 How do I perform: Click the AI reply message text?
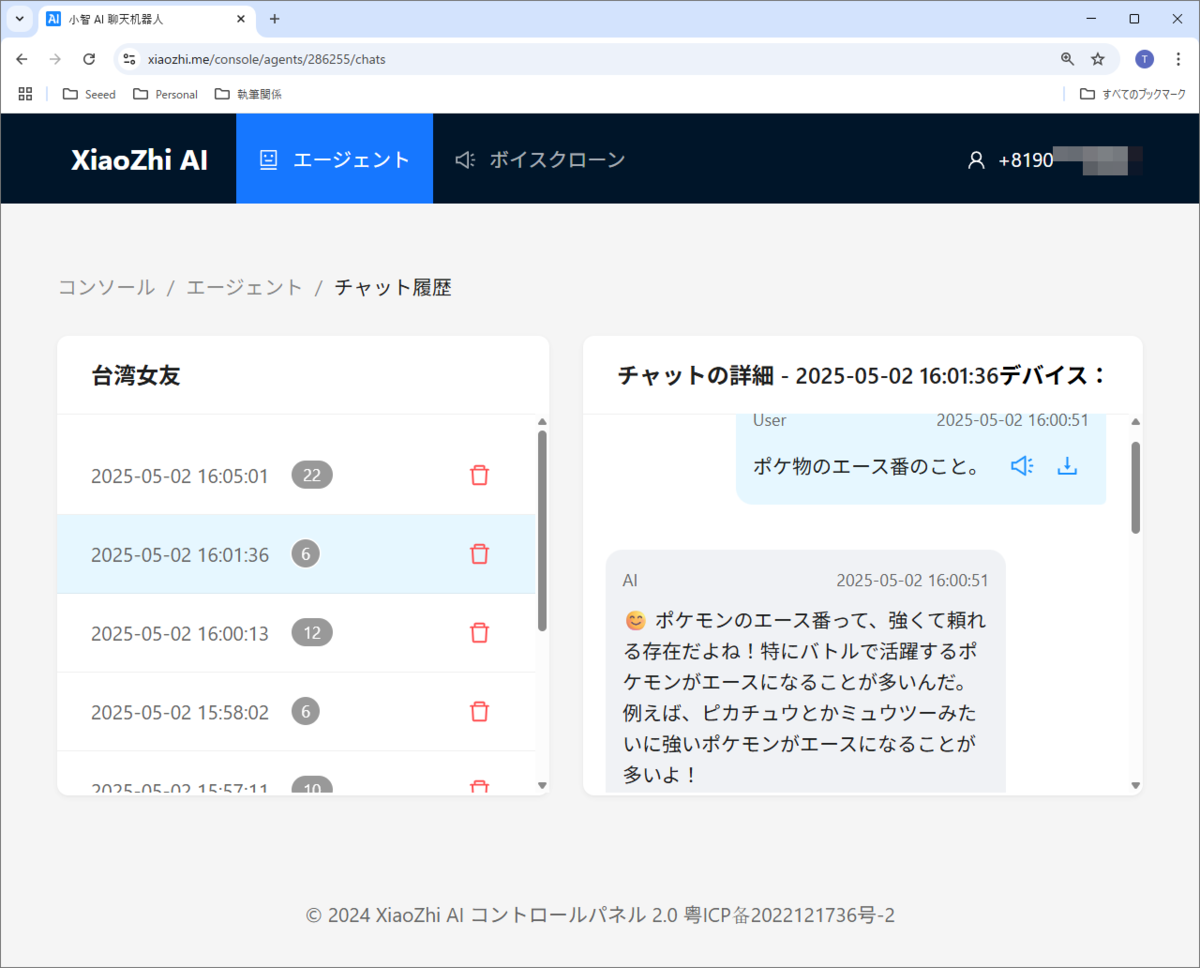point(806,697)
